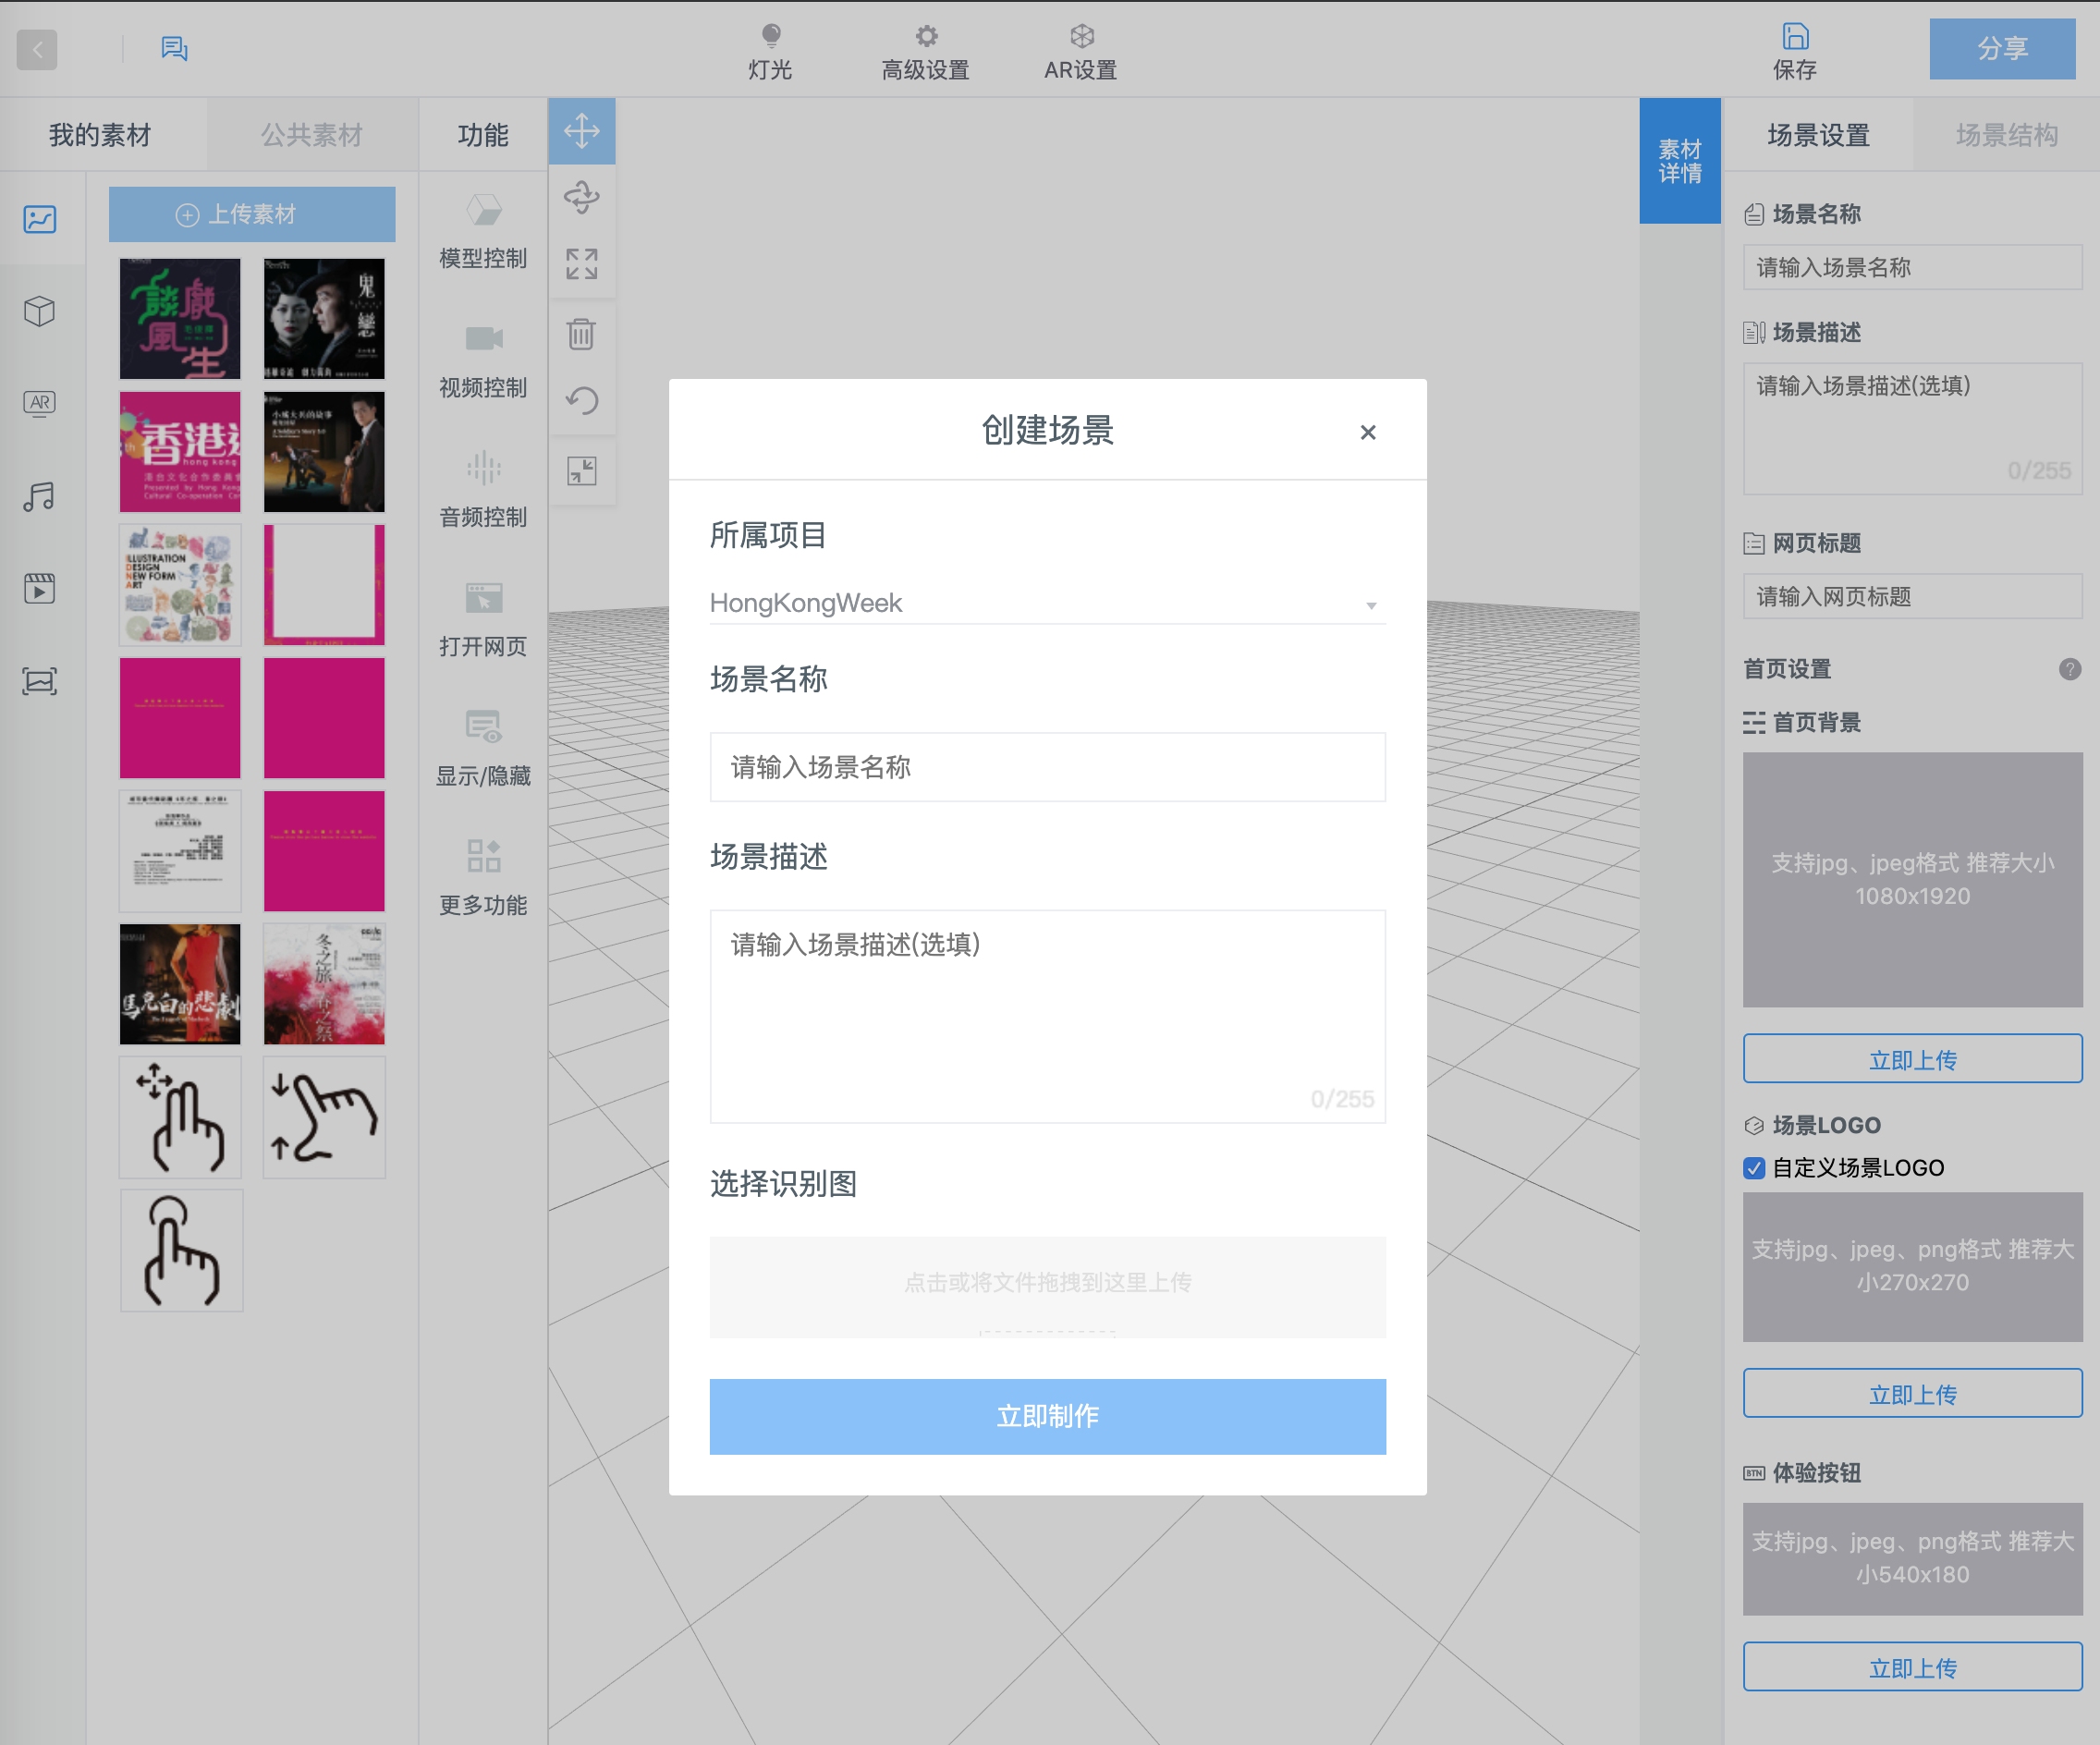
Task: Switch to the 场景结构 tab
Action: (2006, 135)
